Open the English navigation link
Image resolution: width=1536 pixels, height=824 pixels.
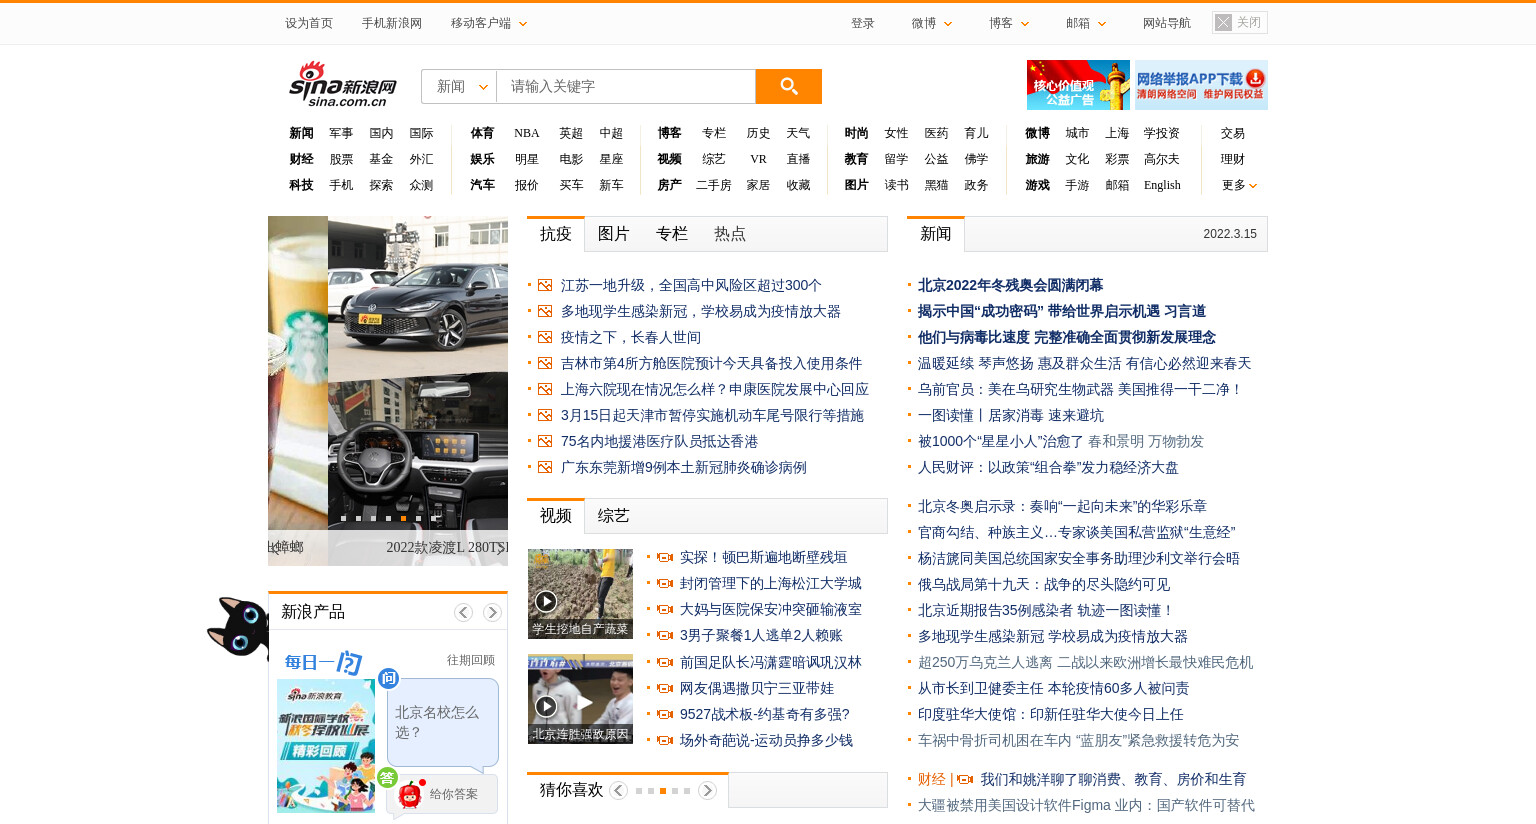pyautogui.click(x=1162, y=185)
